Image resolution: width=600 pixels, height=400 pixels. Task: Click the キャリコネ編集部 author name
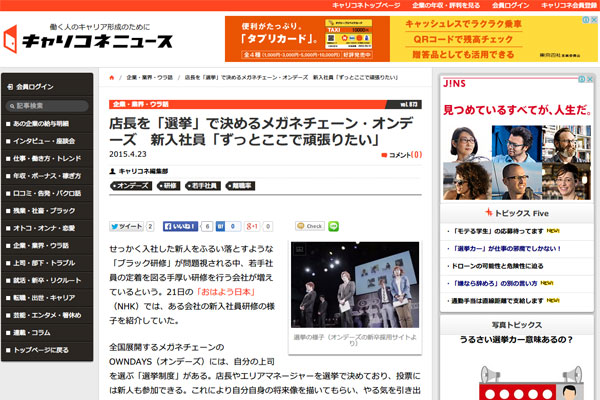[x=143, y=171]
